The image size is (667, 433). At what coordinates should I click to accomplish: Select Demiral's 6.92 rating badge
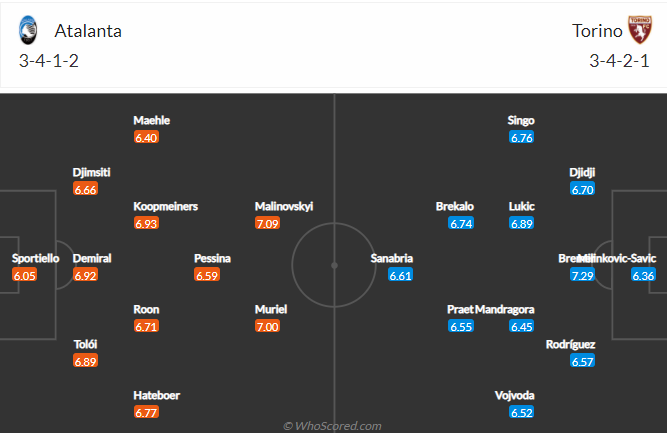click(86, 275)
